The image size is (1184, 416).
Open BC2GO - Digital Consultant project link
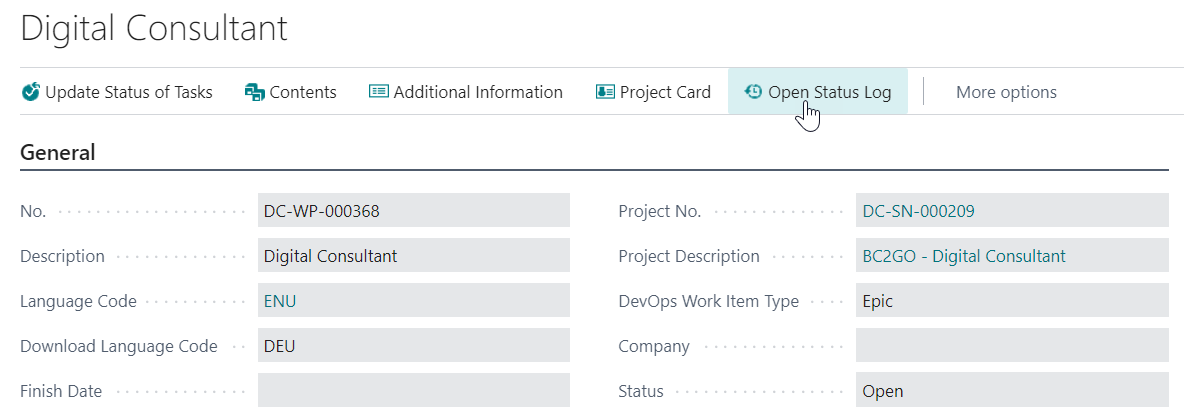coord(964,256)
